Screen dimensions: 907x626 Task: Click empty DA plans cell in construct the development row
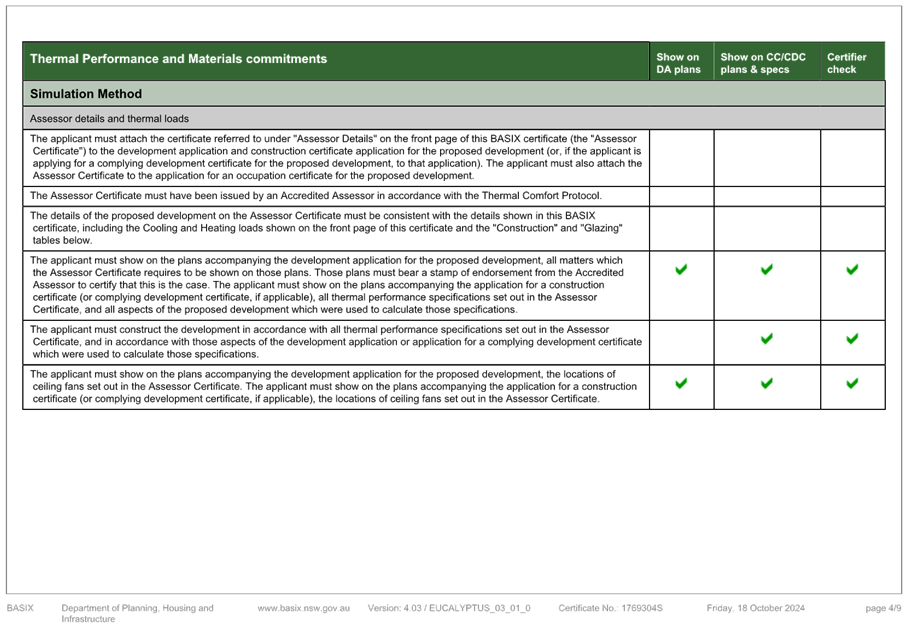(681, 343)
